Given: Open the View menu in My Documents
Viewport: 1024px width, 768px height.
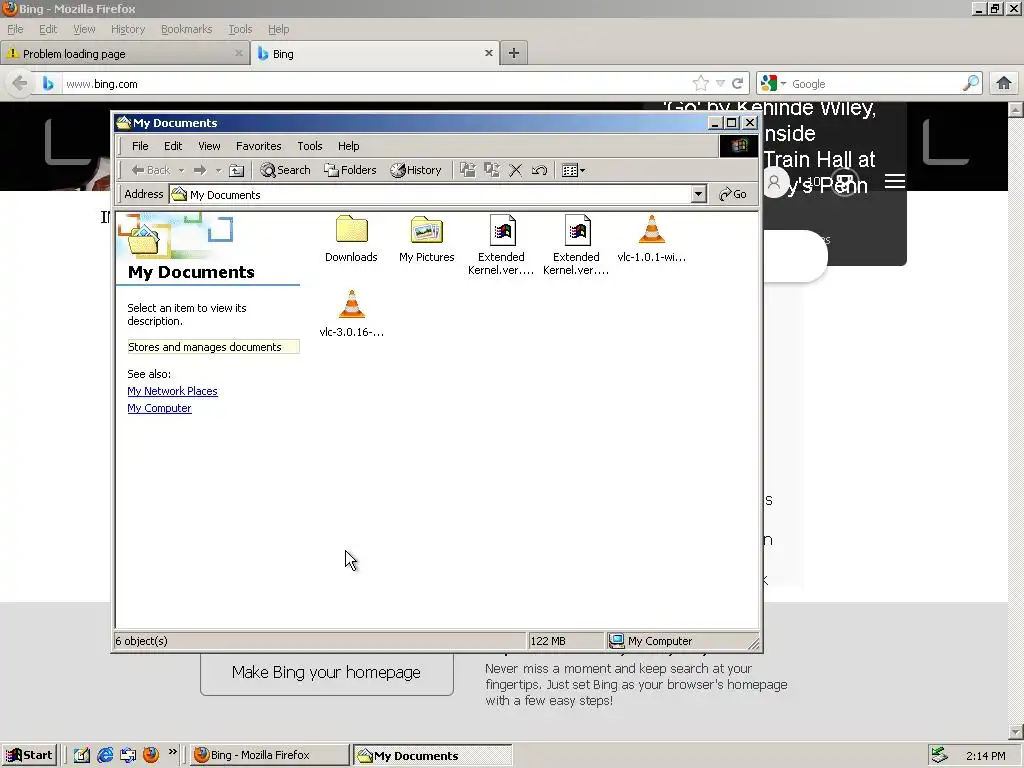Looking at the screenshot, I should pyautogui.click(x=209, y=146).
